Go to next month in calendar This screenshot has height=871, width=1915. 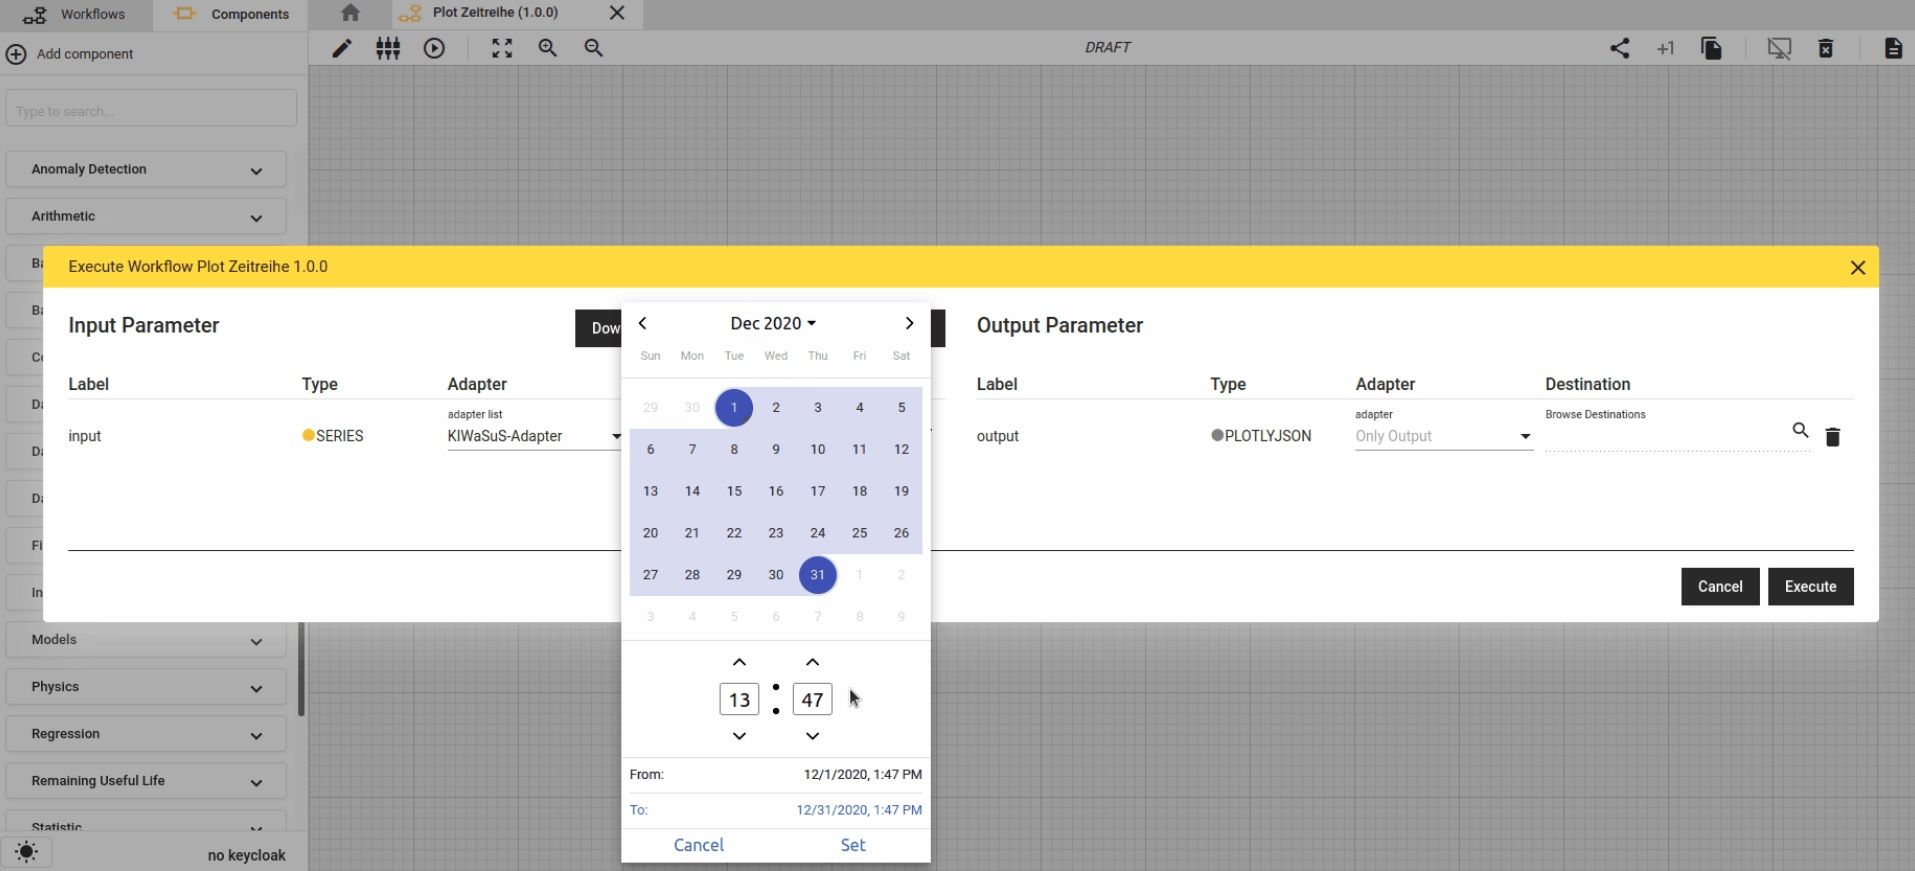coord(909,323)
